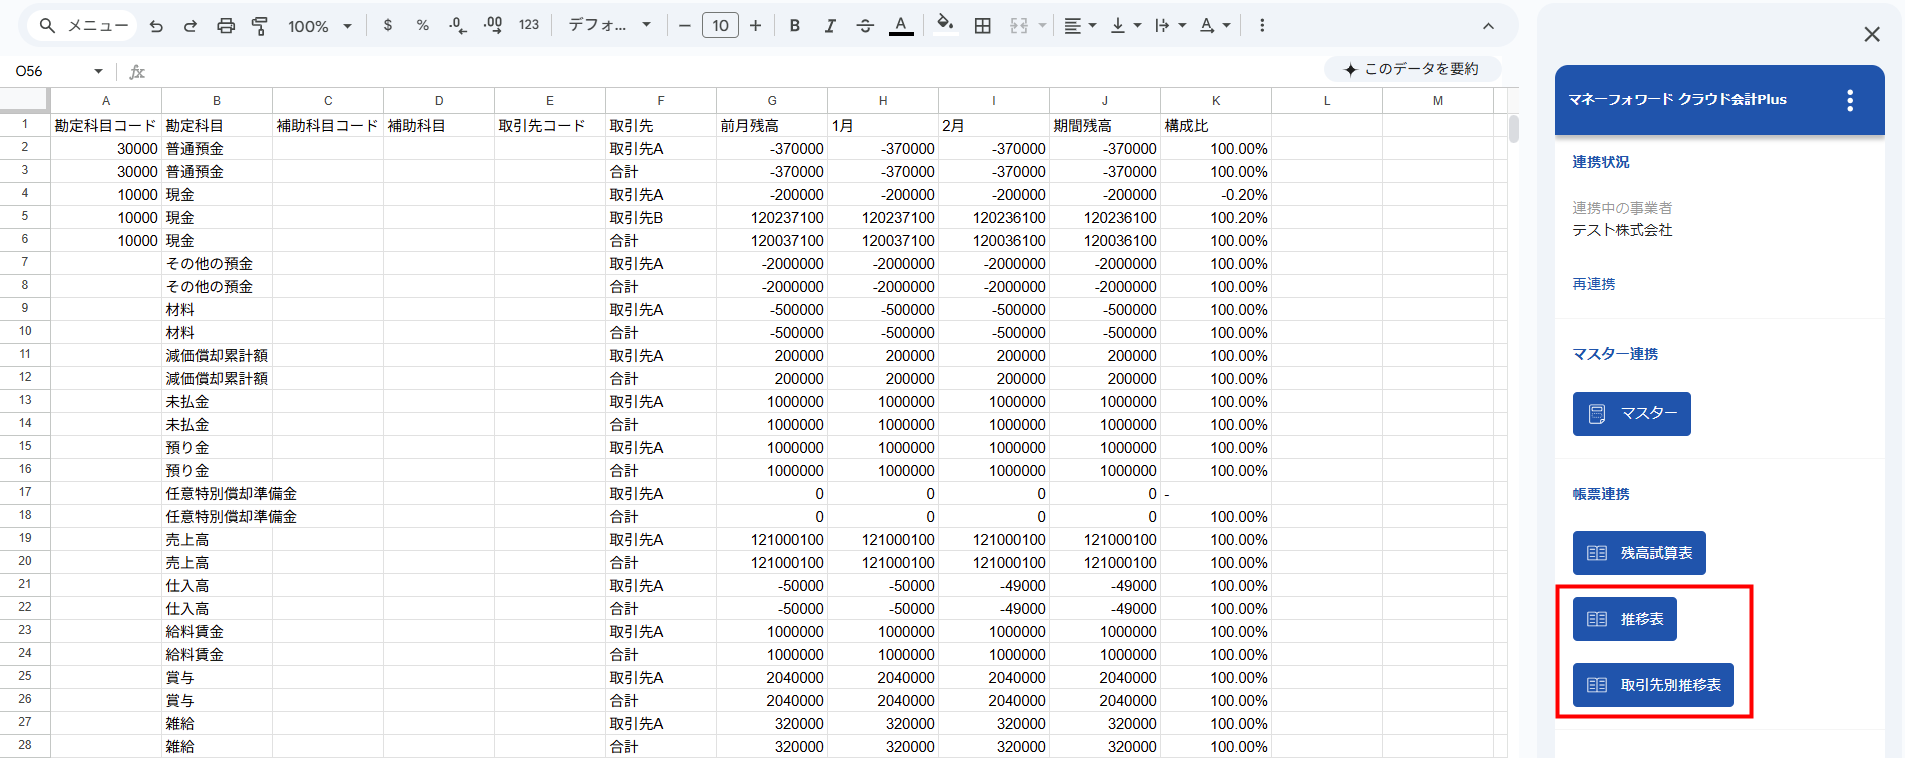
Task: Open the toolbar's more options overflow menu
Action: click(x=1262, y=26)
